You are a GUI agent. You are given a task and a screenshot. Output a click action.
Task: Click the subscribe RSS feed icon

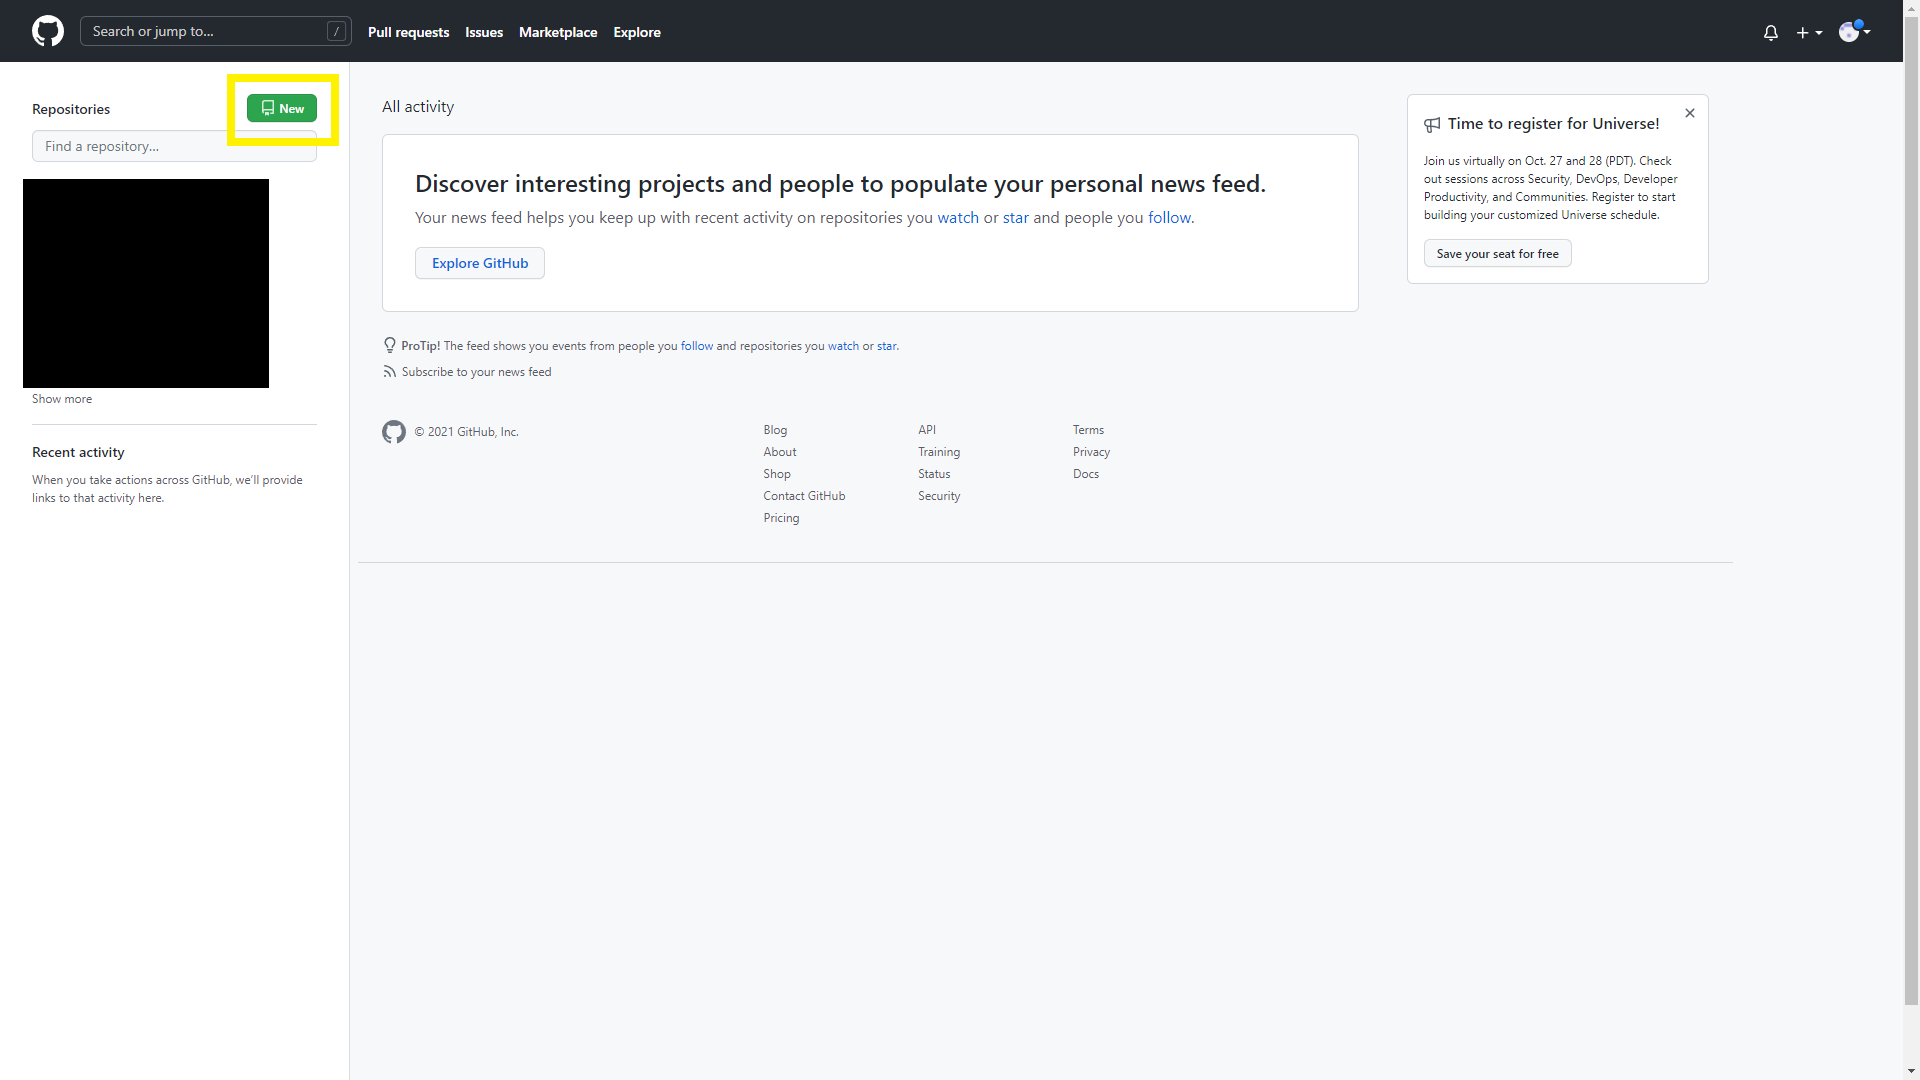pyautogui.click(x=388, y=372)
